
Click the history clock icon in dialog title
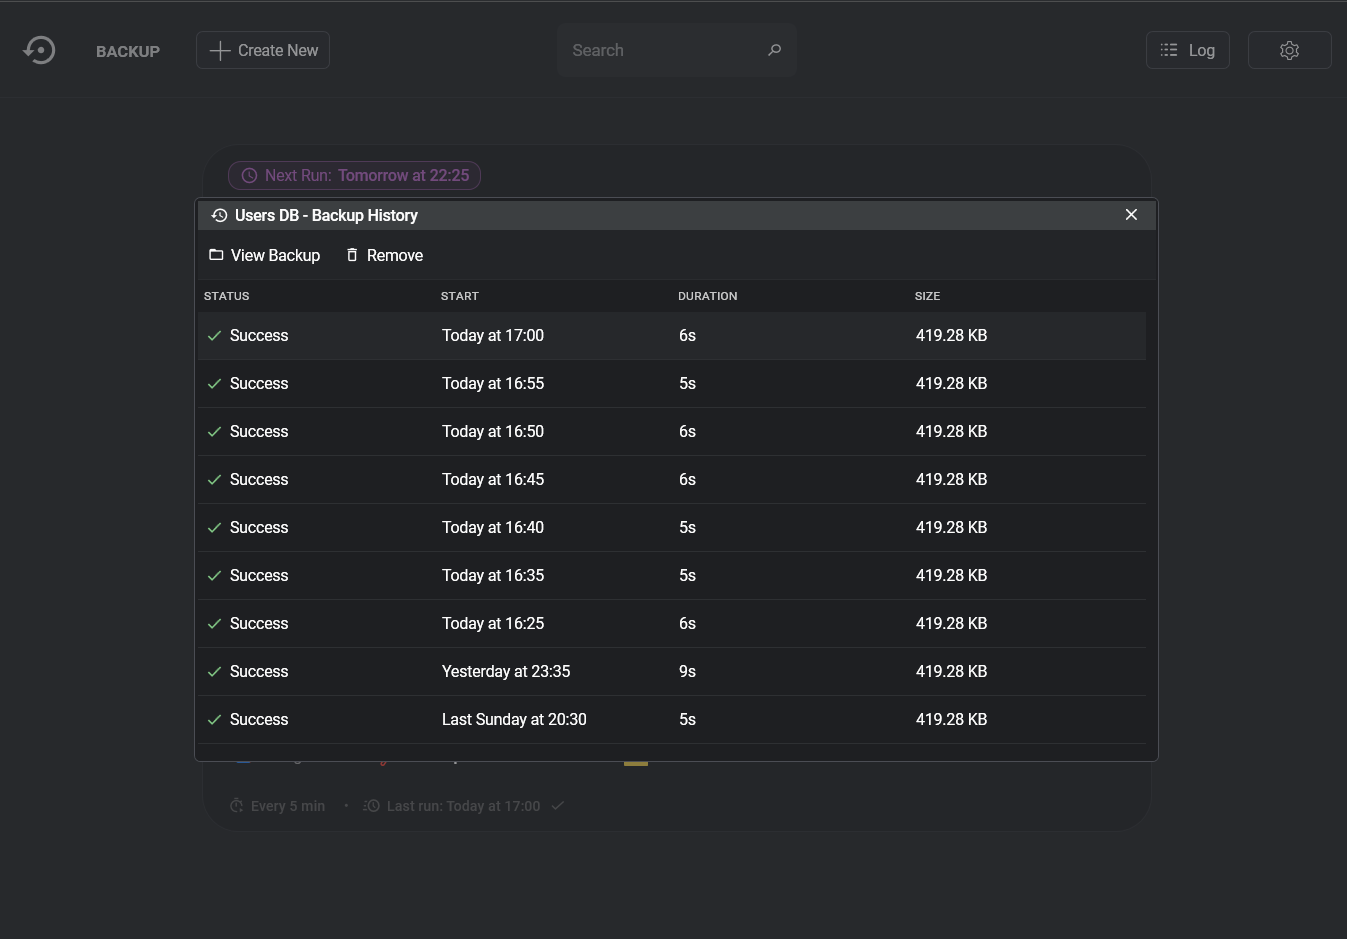click(x=219, y=215)
